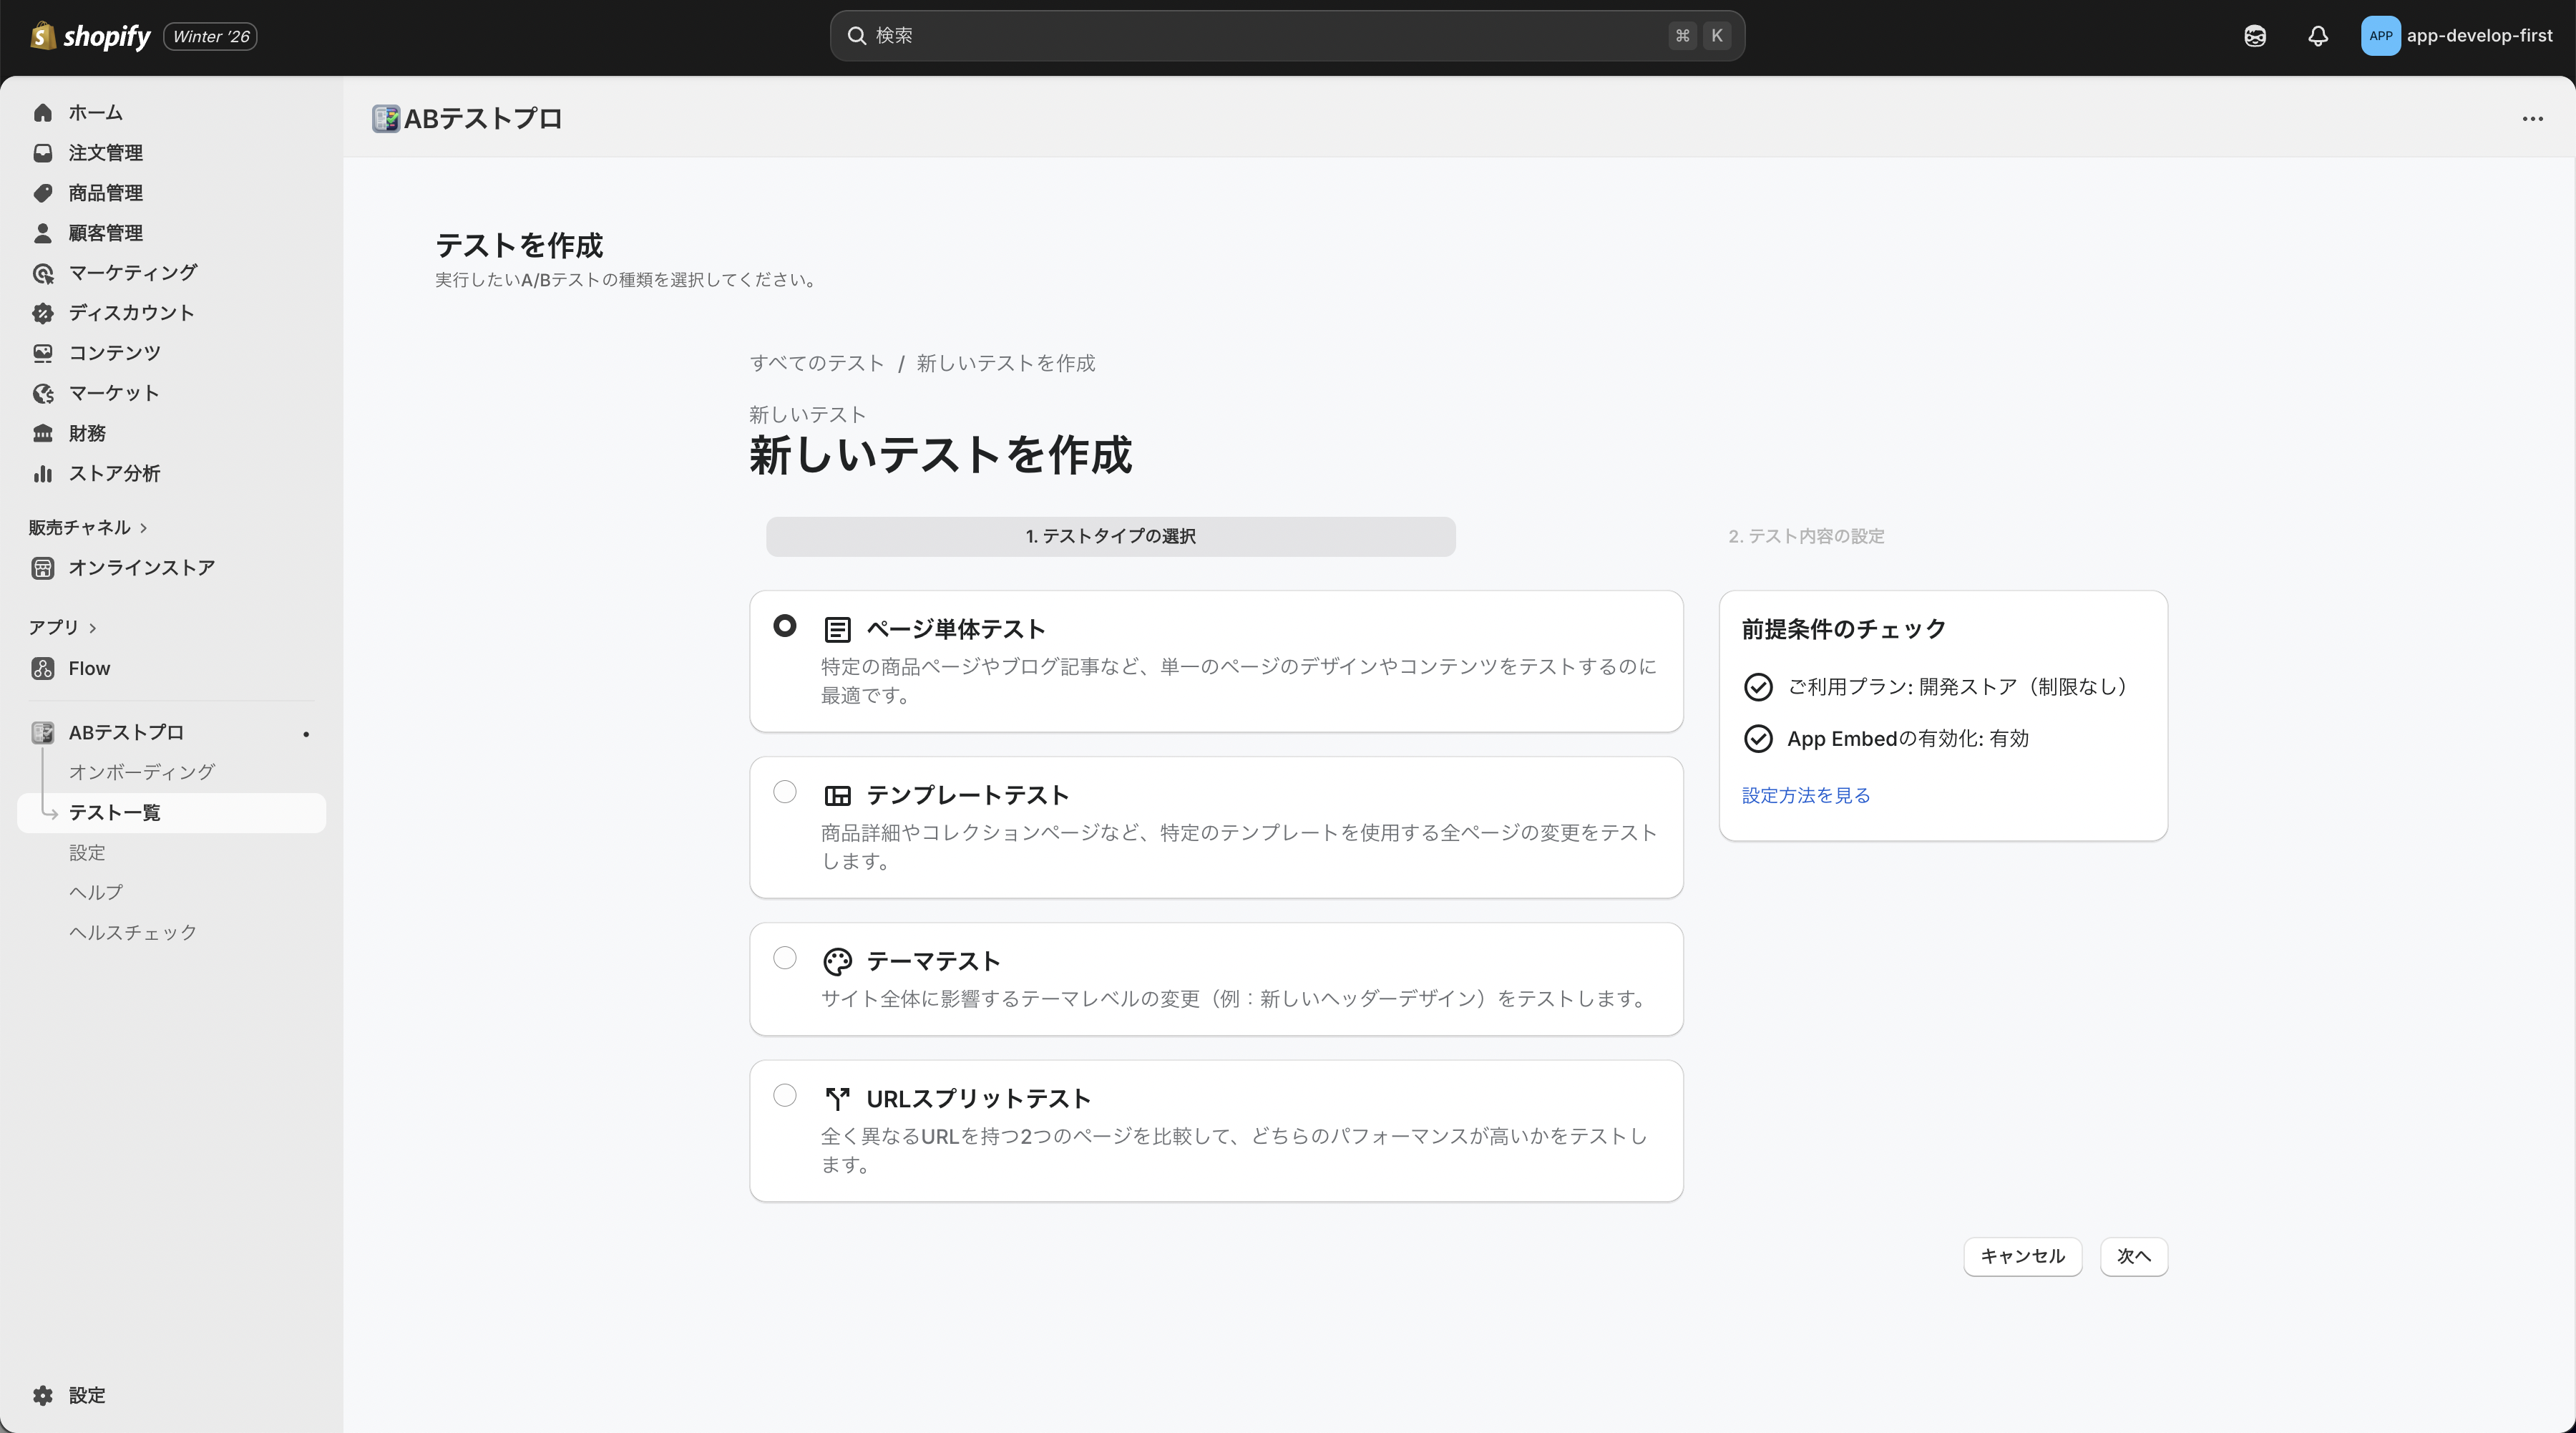The height and width of the screenshot is (1433, 2576).
Task: Click the Shopify logo
Action: 90,36
